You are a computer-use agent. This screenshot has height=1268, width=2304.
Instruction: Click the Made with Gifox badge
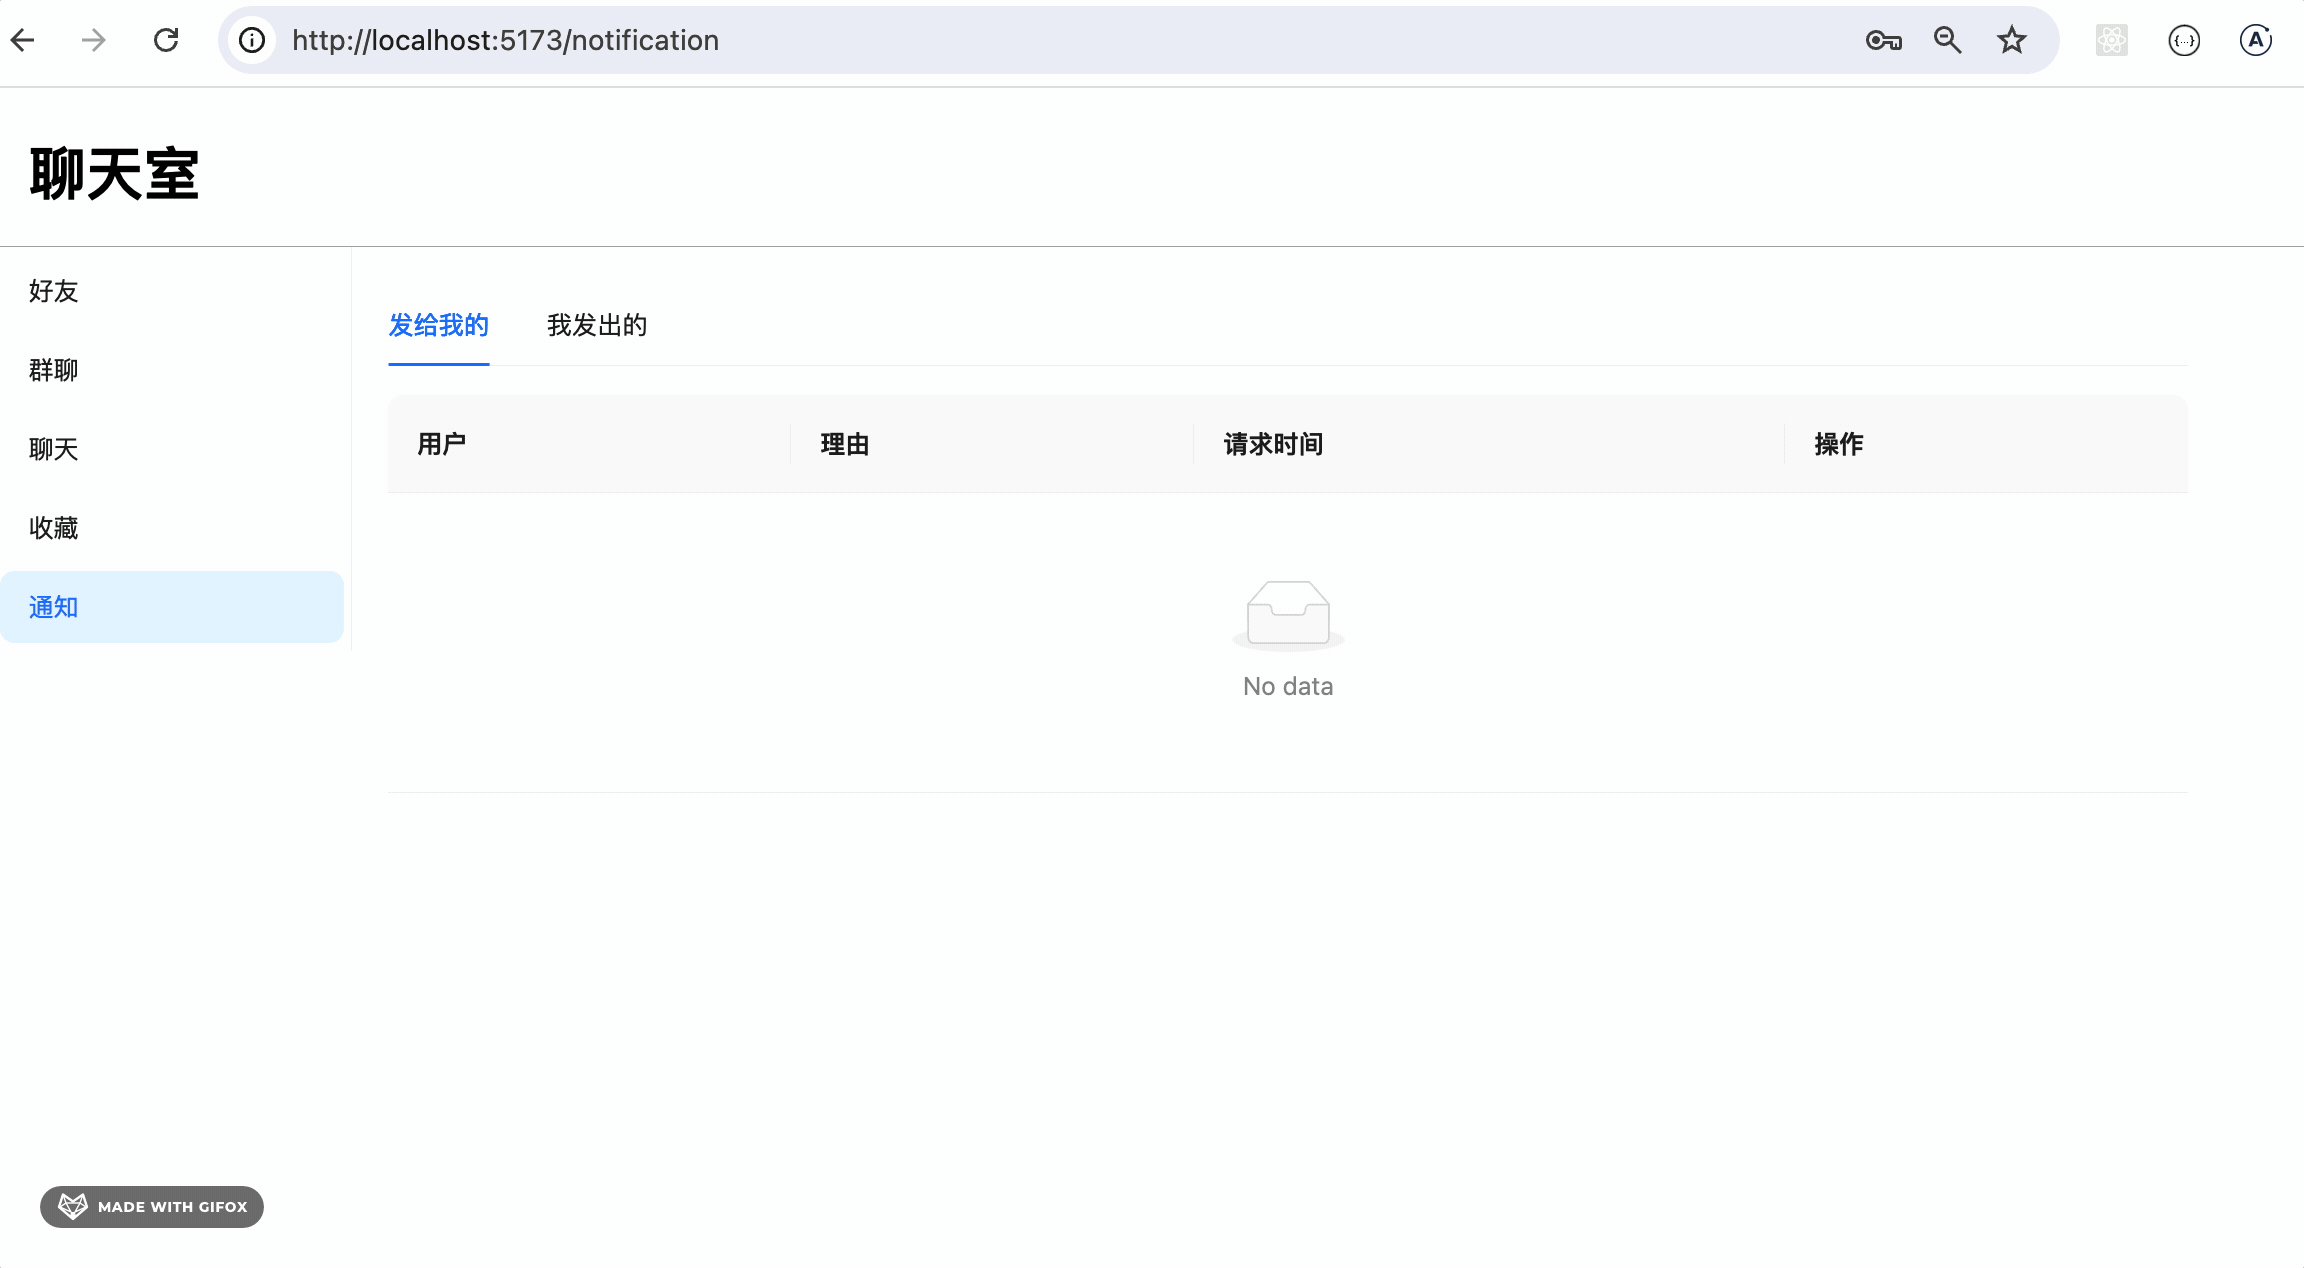point(152,1207)
